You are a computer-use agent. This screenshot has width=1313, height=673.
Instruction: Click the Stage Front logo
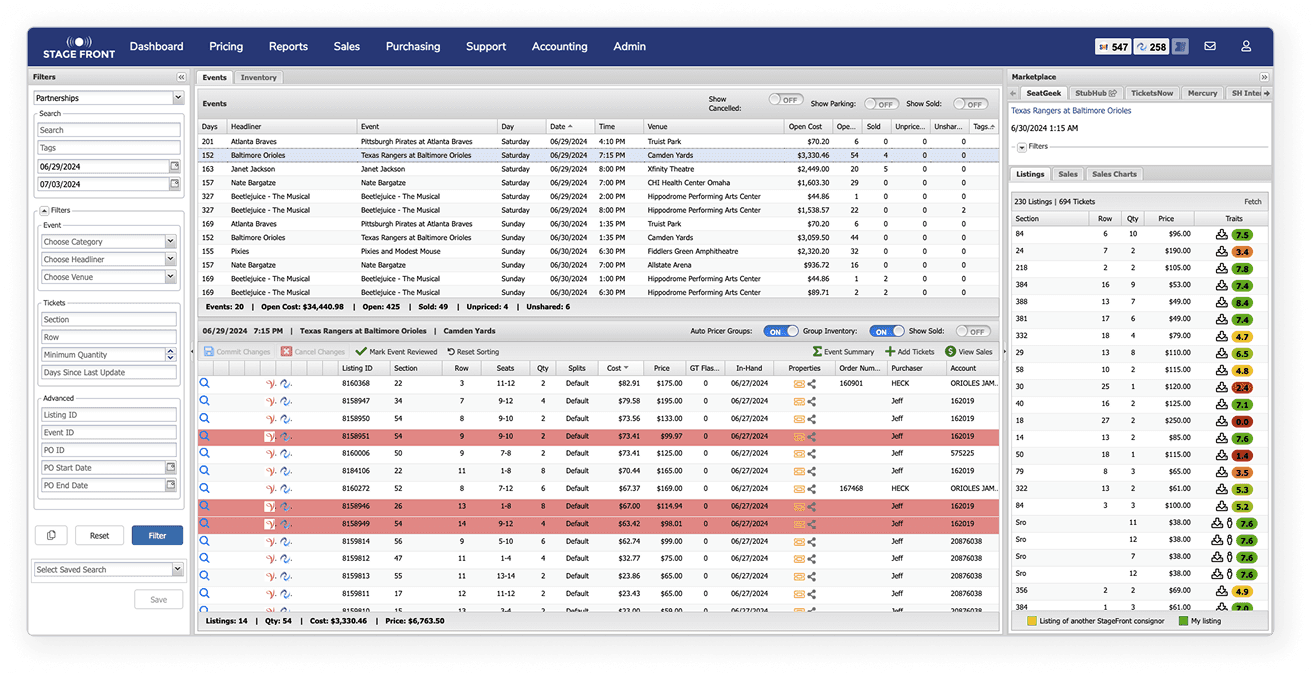point(79,46)
